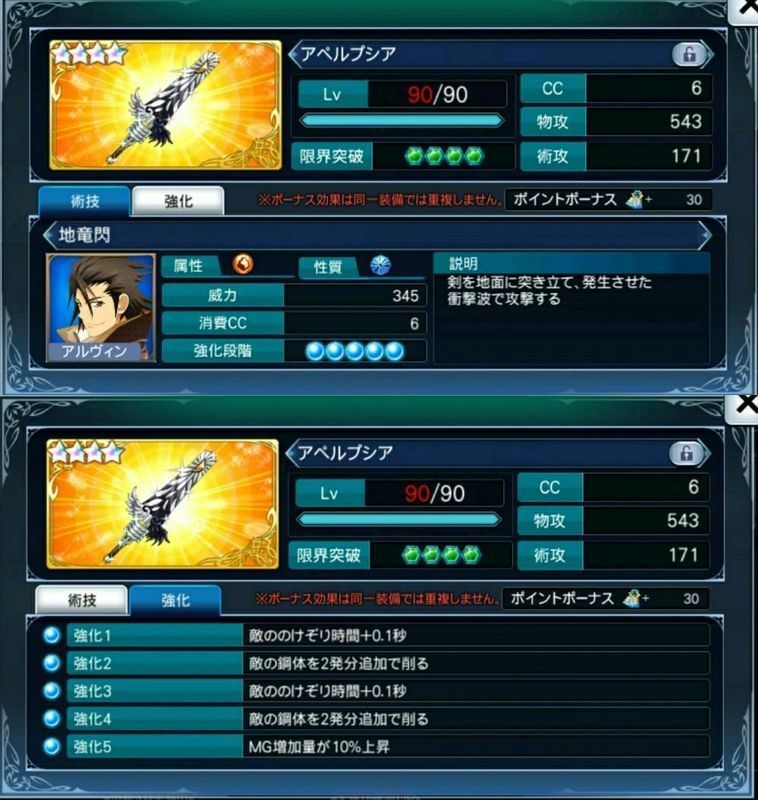Screen dimensions: 758x800
Task: Click the blue orb beside 強化5
Action: [52, 746]
